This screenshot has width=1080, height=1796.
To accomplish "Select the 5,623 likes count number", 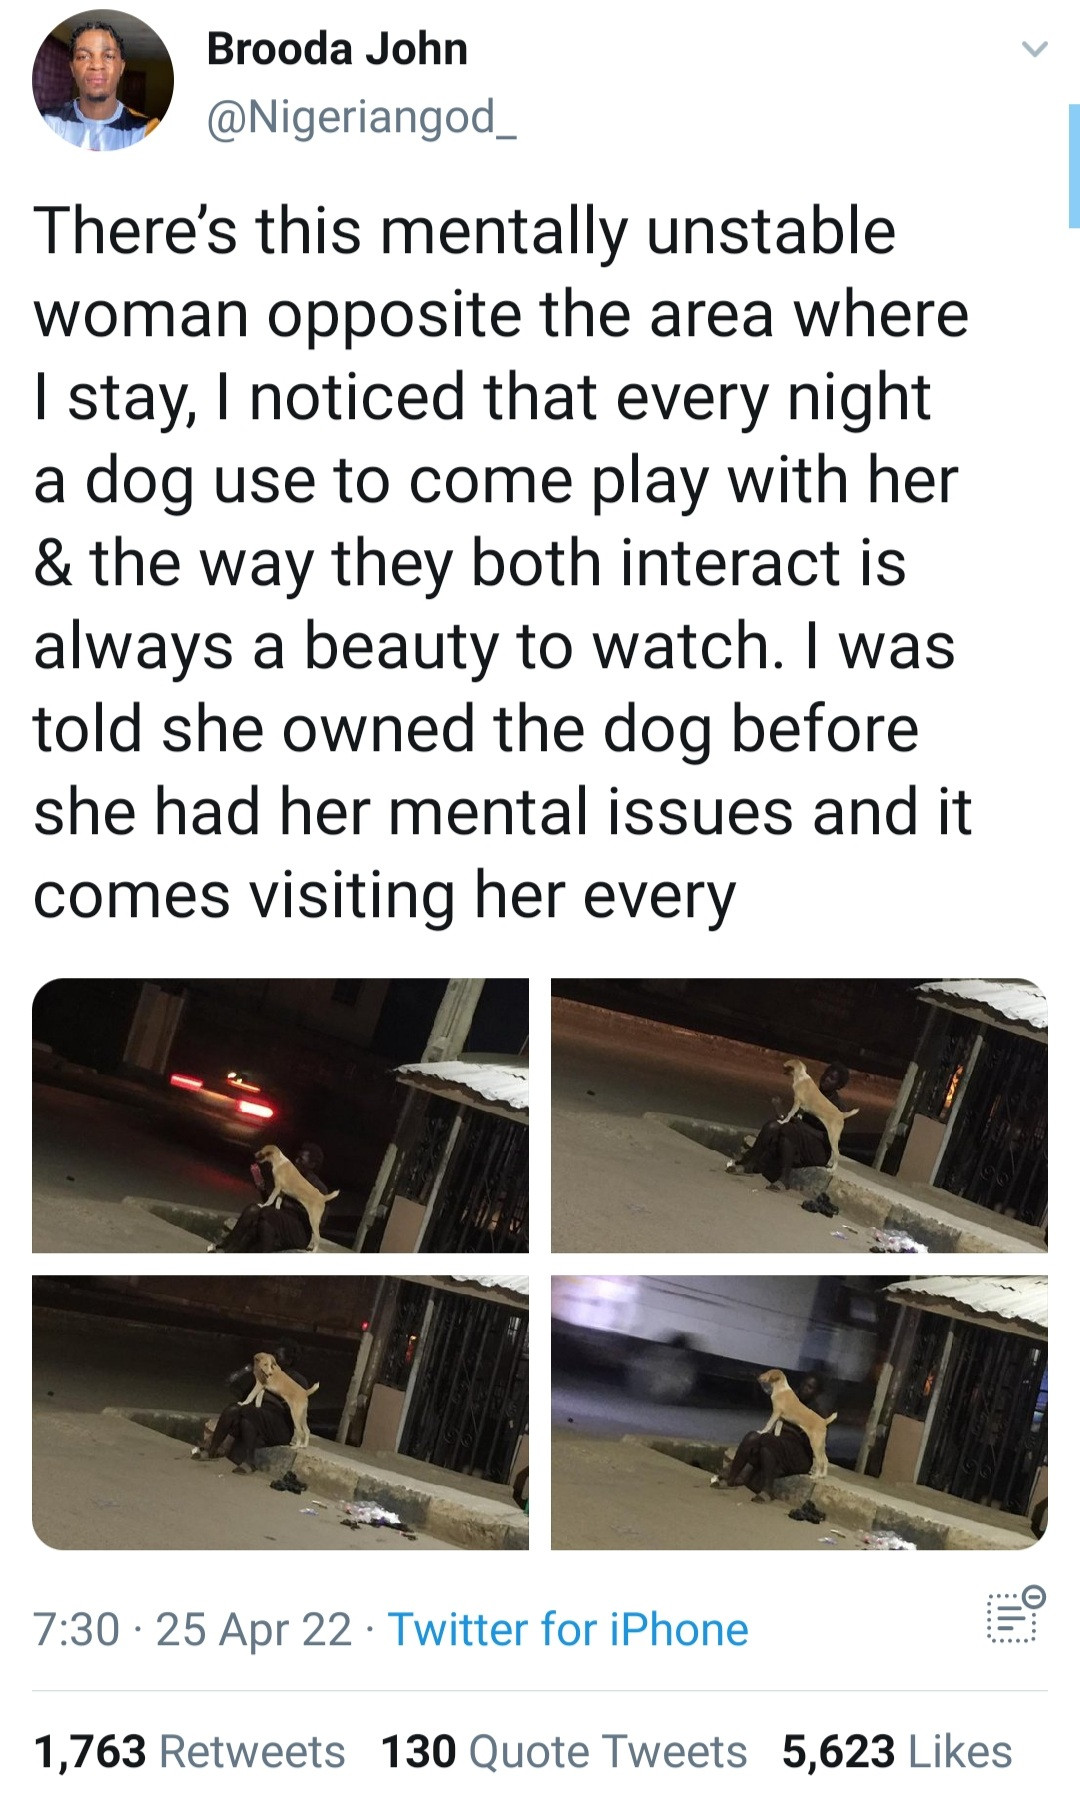I will (x=838, y=1752).
